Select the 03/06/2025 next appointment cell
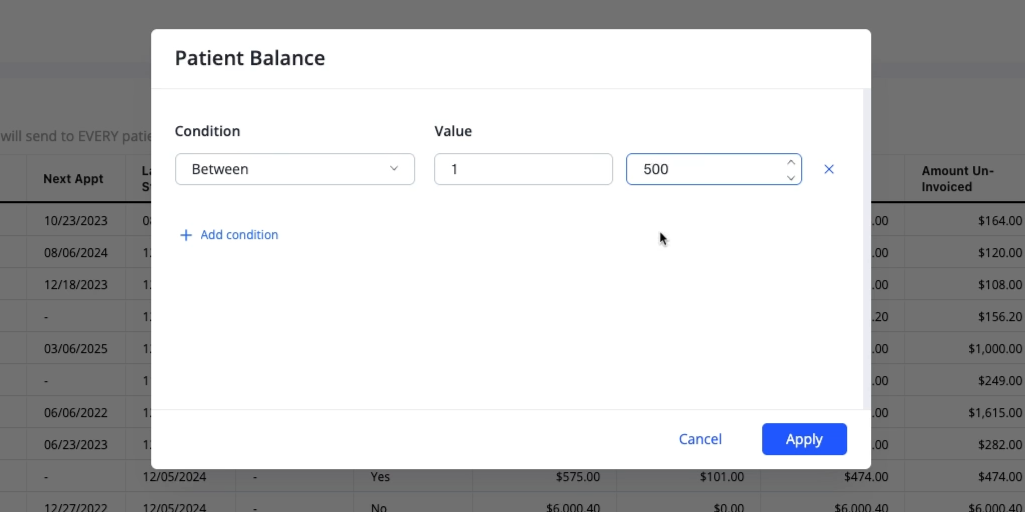Image resolution: width=1025 pixels, height=512 pixels. 76,349
